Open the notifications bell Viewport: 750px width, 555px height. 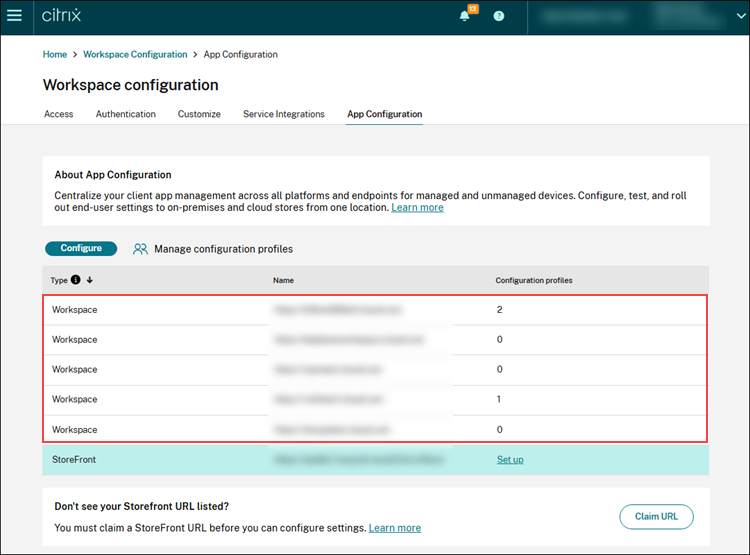click(x=465, y=16)
